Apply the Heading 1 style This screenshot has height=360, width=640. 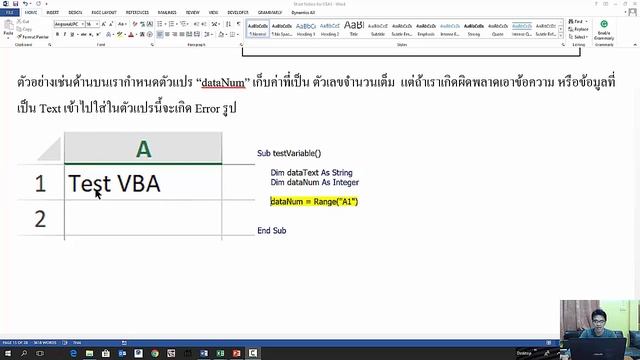pos(306,29)
